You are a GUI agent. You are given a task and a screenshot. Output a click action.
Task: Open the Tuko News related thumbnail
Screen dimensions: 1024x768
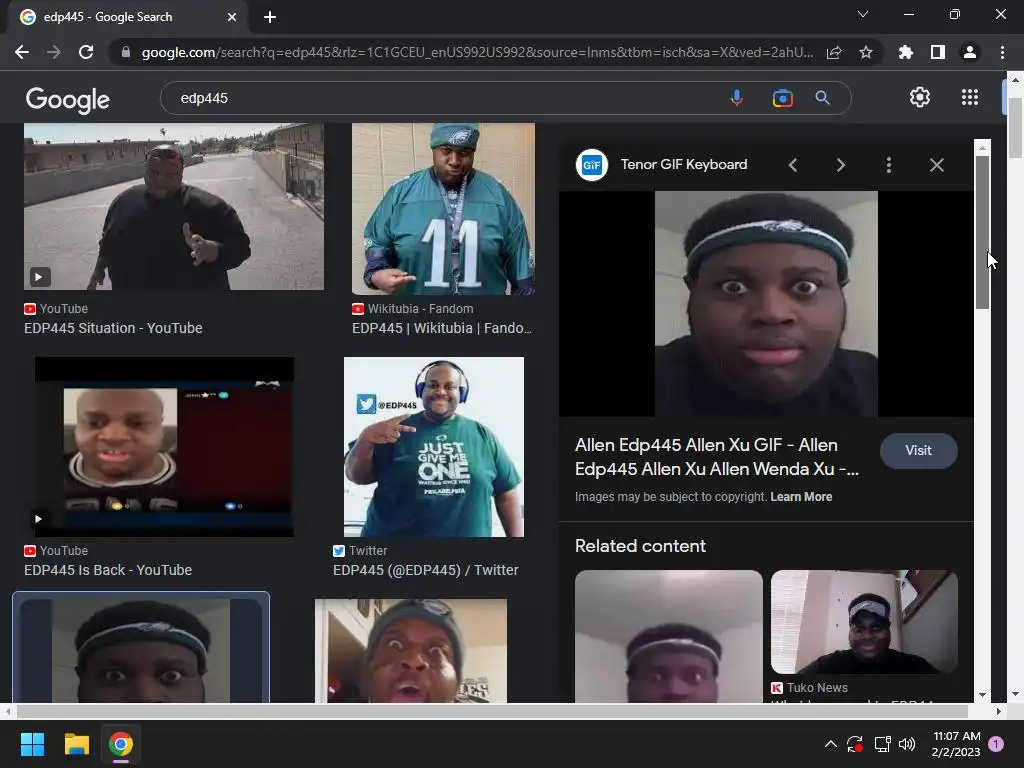point(864,622)
